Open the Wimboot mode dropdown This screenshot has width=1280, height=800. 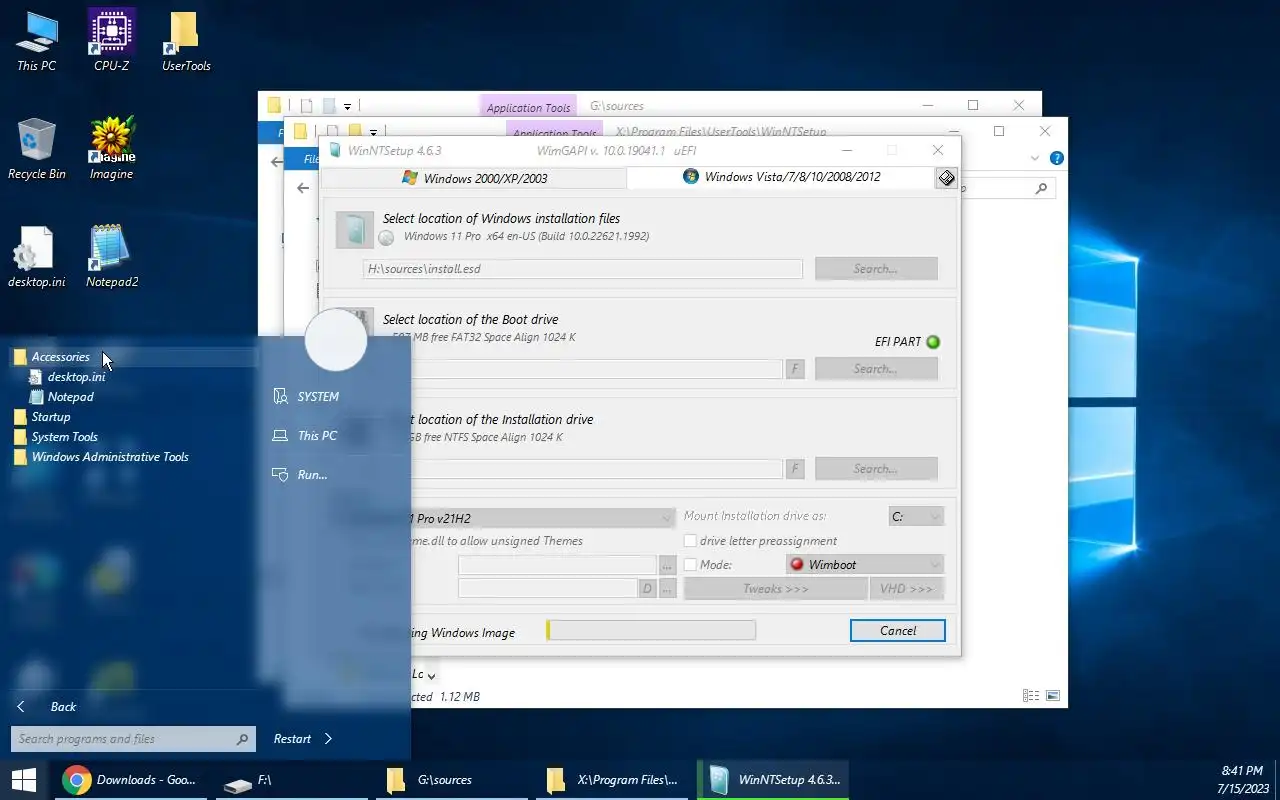point(865,565)
